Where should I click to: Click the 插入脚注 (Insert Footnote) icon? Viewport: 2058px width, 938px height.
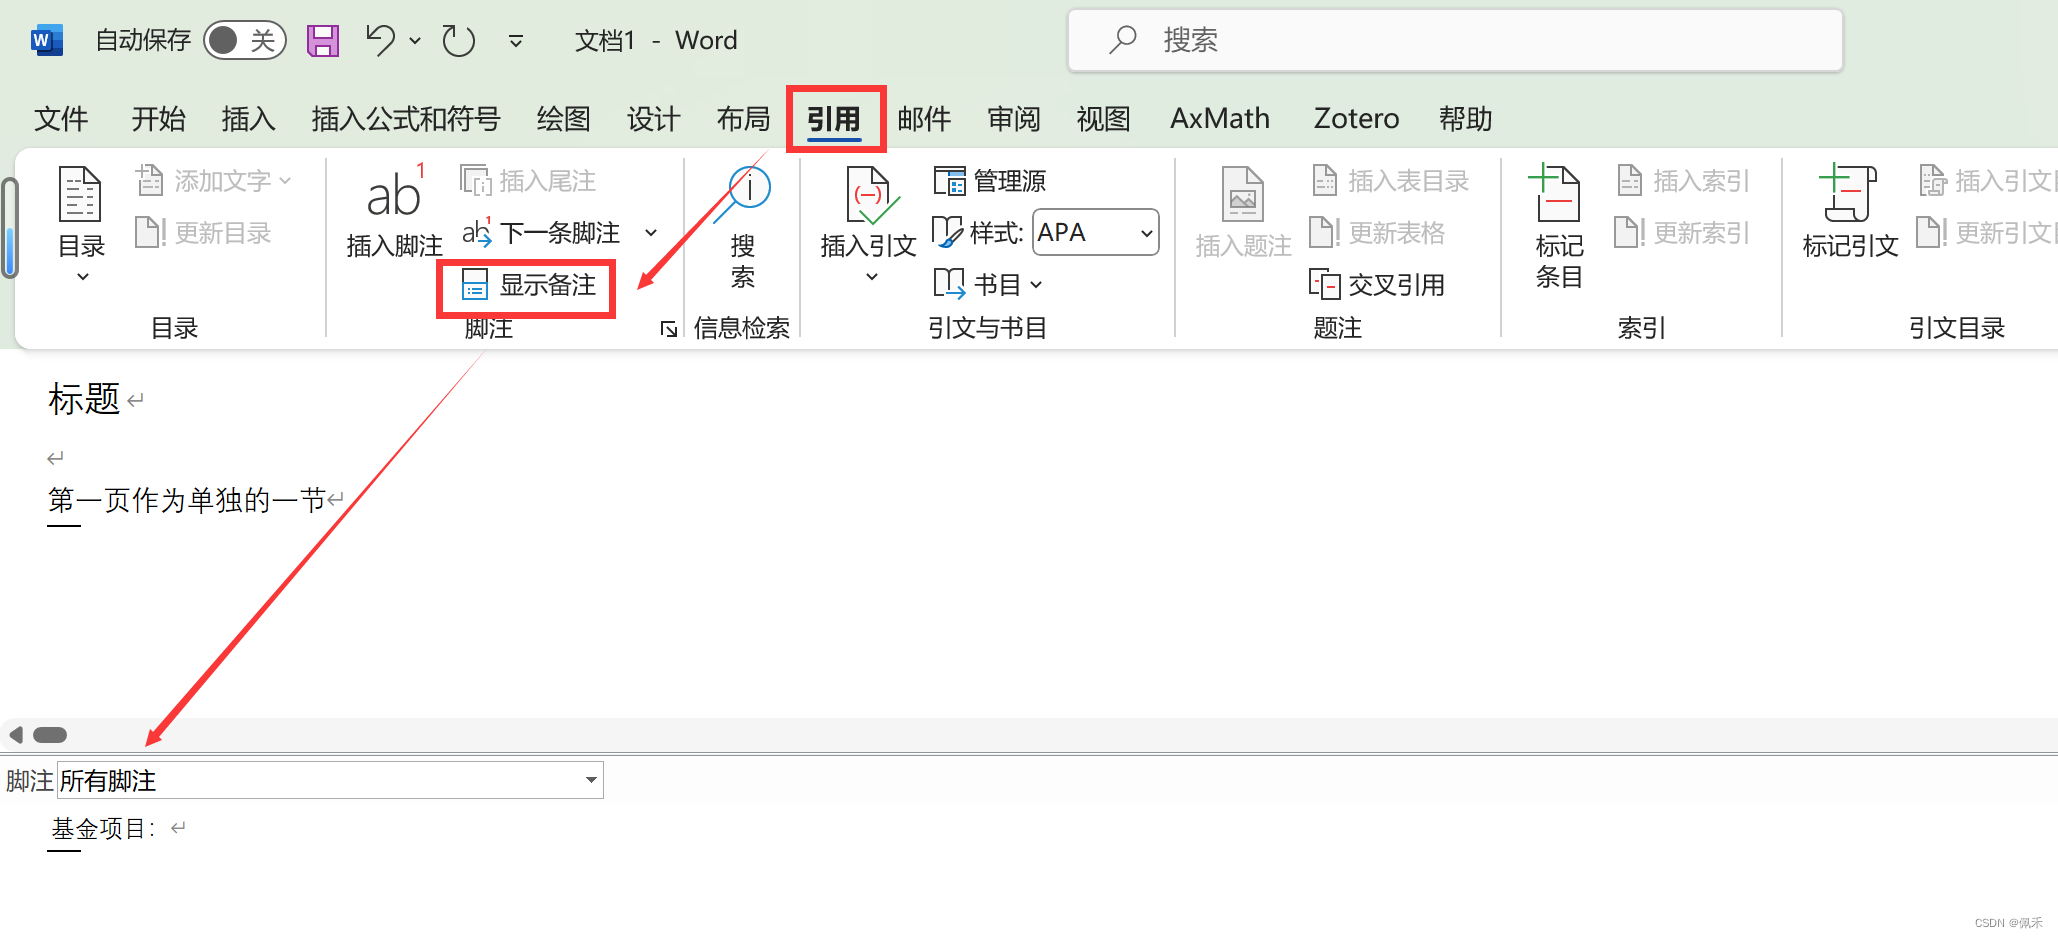point(394,193)
